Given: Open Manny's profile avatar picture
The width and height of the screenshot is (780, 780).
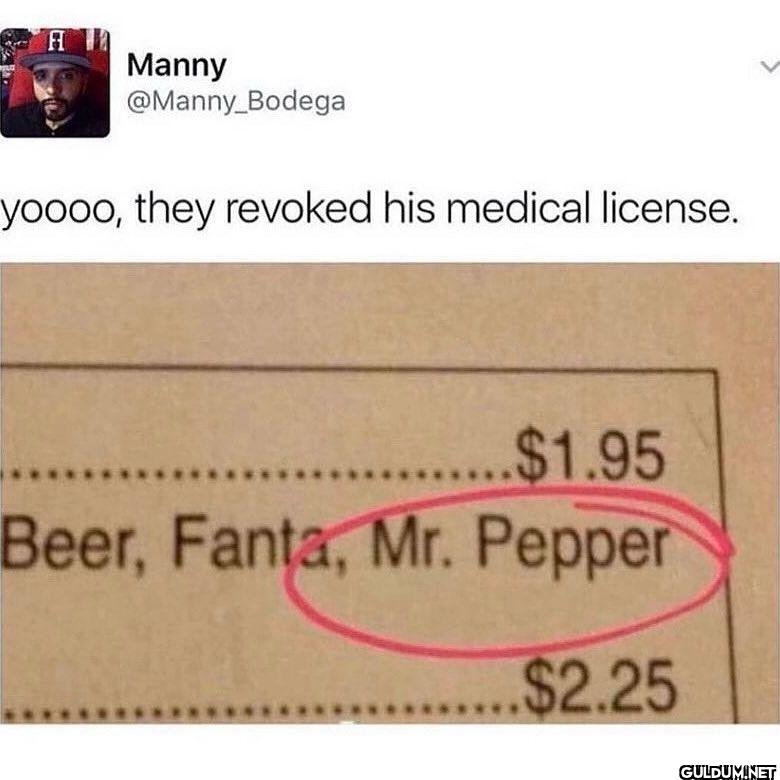Looking at the screenshot, I should 55,83.
